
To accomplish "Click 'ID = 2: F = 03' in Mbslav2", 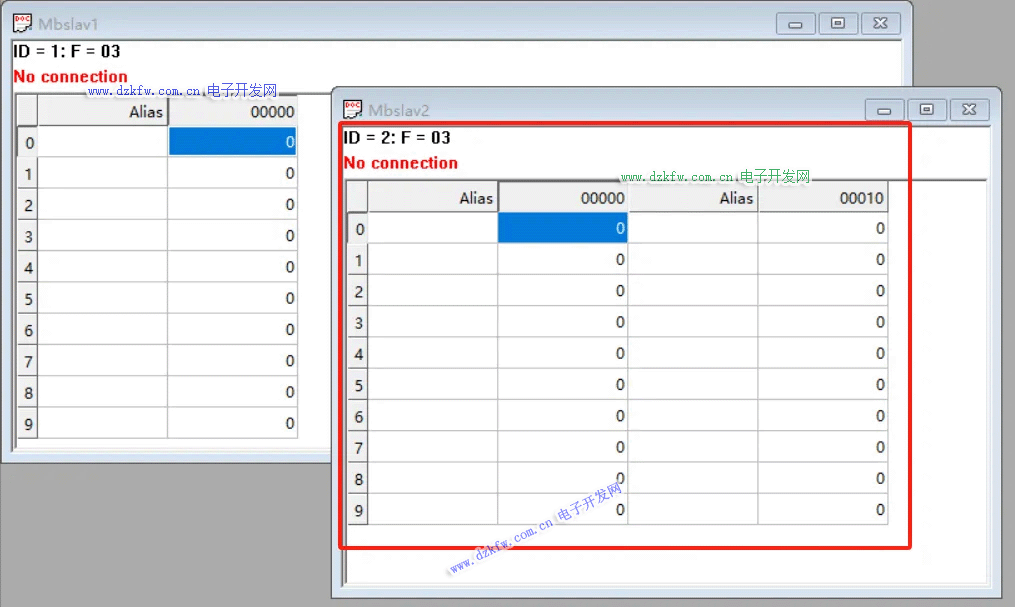I will 397,137.
